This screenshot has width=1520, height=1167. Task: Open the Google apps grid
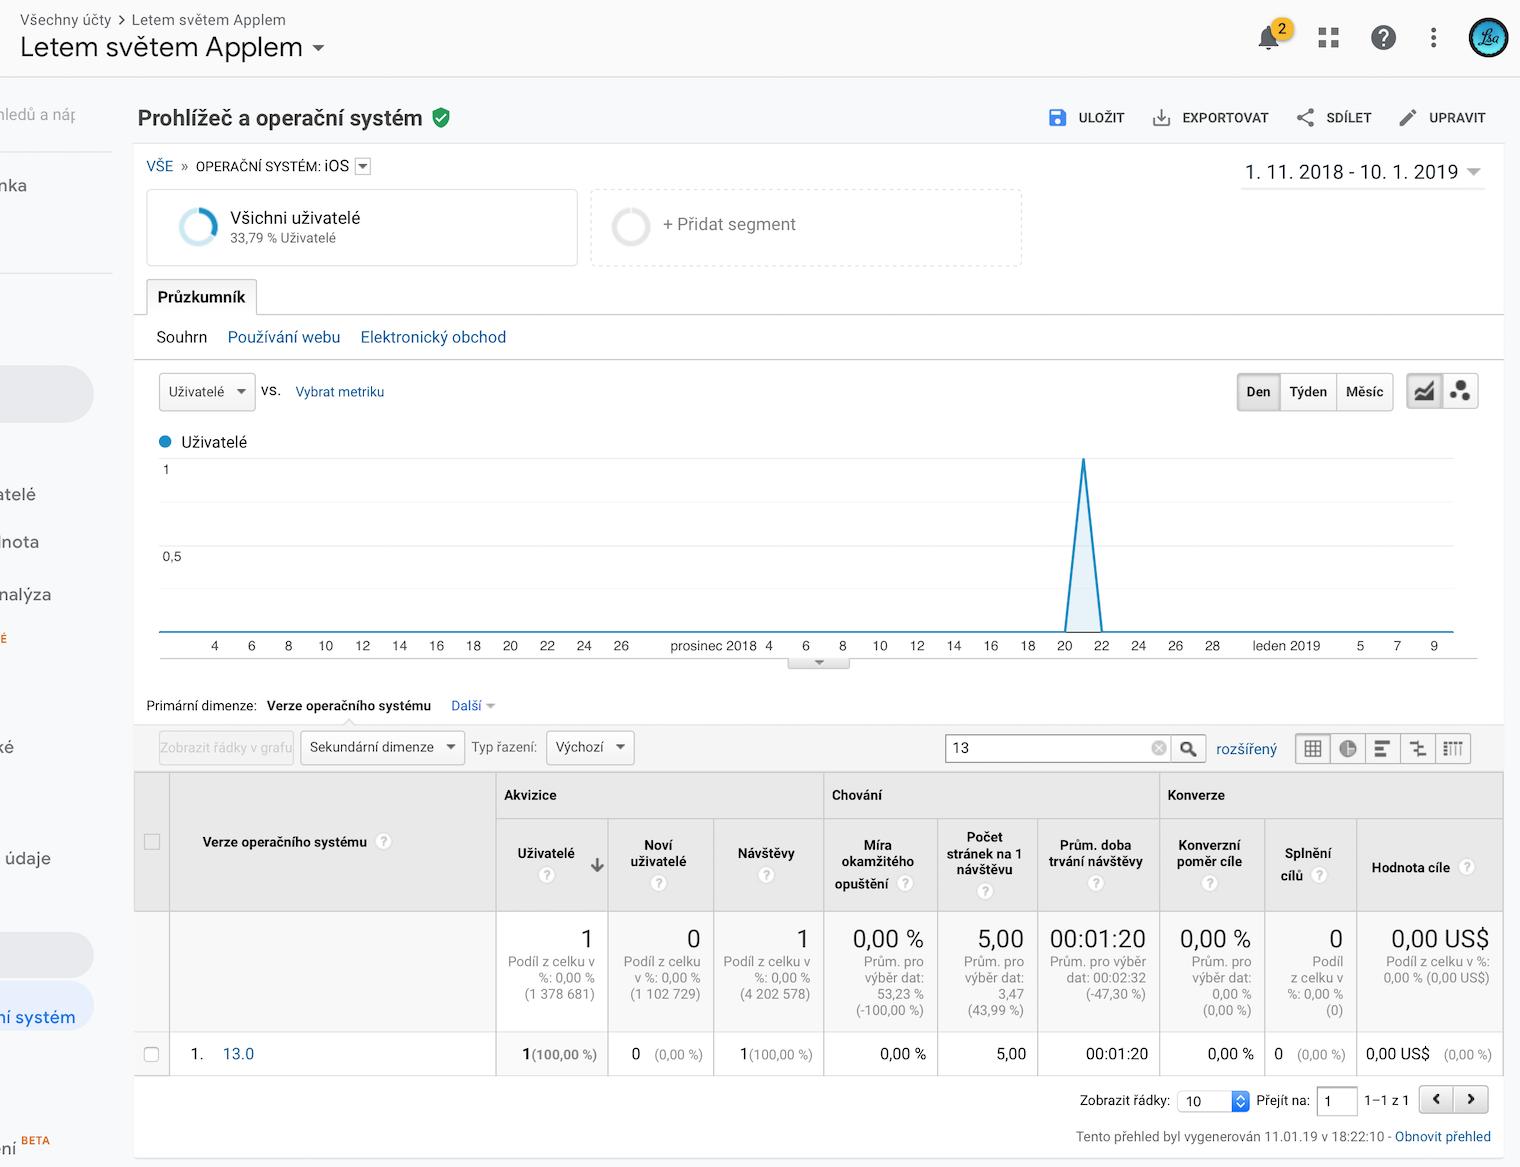pos(1328,38)
